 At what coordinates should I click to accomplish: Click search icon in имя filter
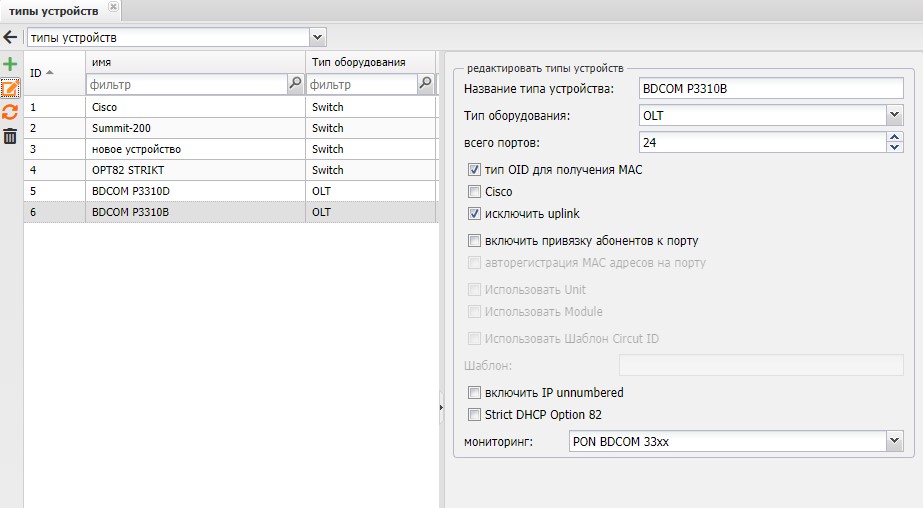click(x=295, y=85)
